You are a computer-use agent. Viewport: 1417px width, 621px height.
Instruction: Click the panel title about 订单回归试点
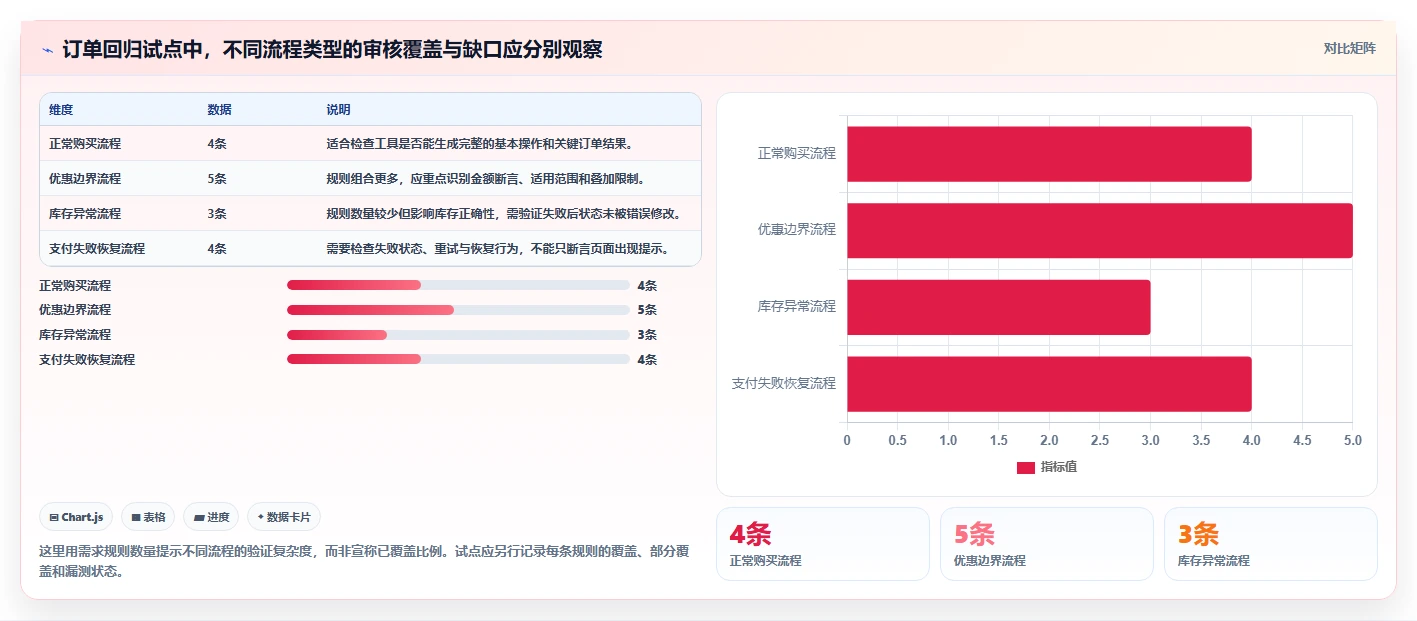[333, 50]
